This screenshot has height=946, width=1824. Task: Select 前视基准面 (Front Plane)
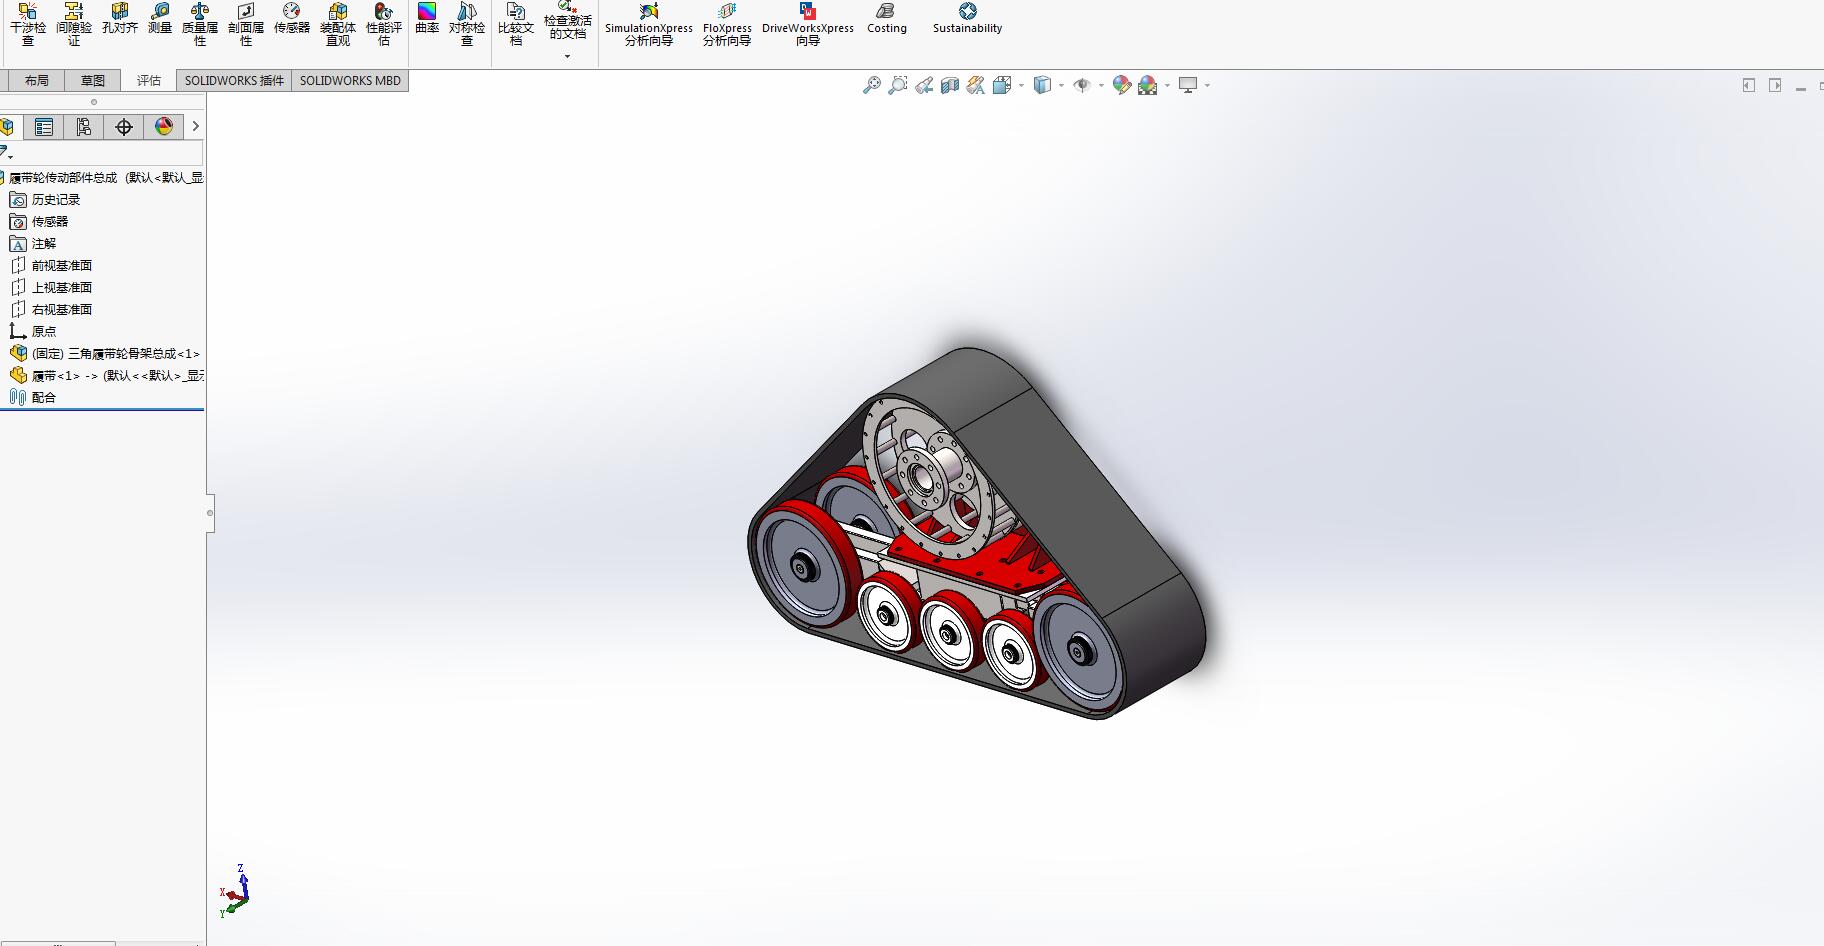pyautogui.click(x=51, y=266)
